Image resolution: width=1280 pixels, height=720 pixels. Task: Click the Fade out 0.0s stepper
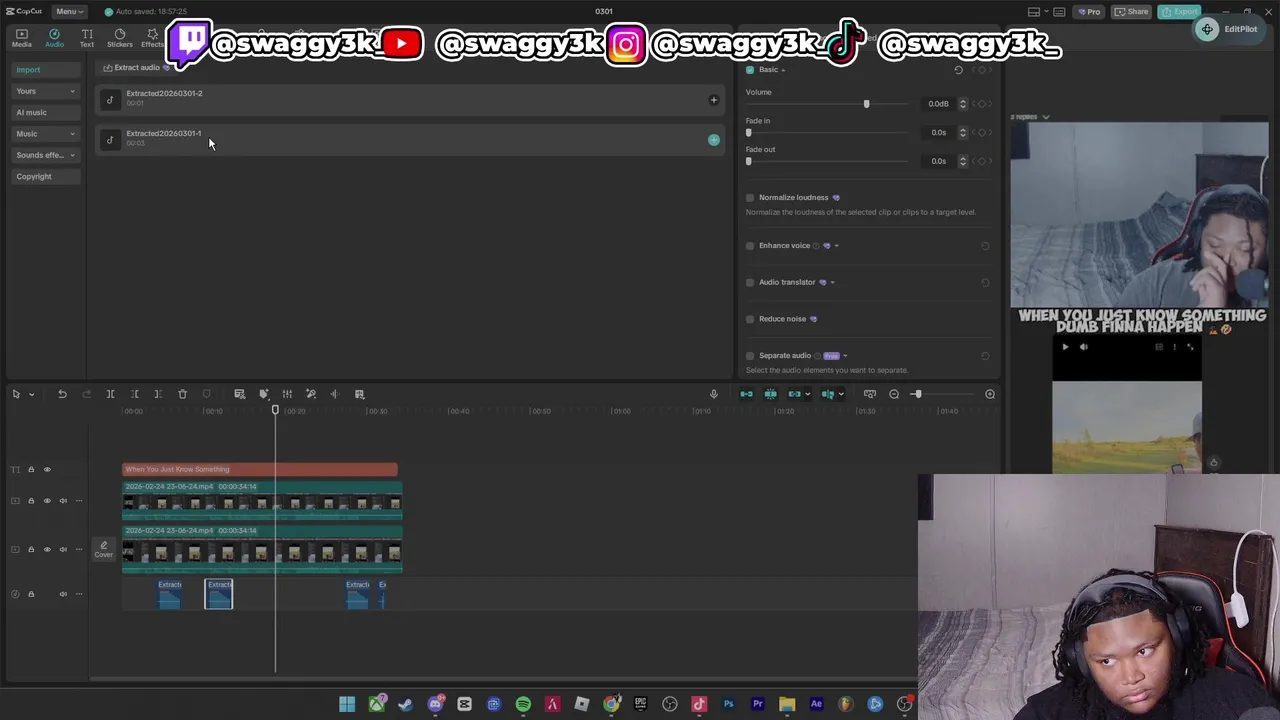(x=963, y=161)
